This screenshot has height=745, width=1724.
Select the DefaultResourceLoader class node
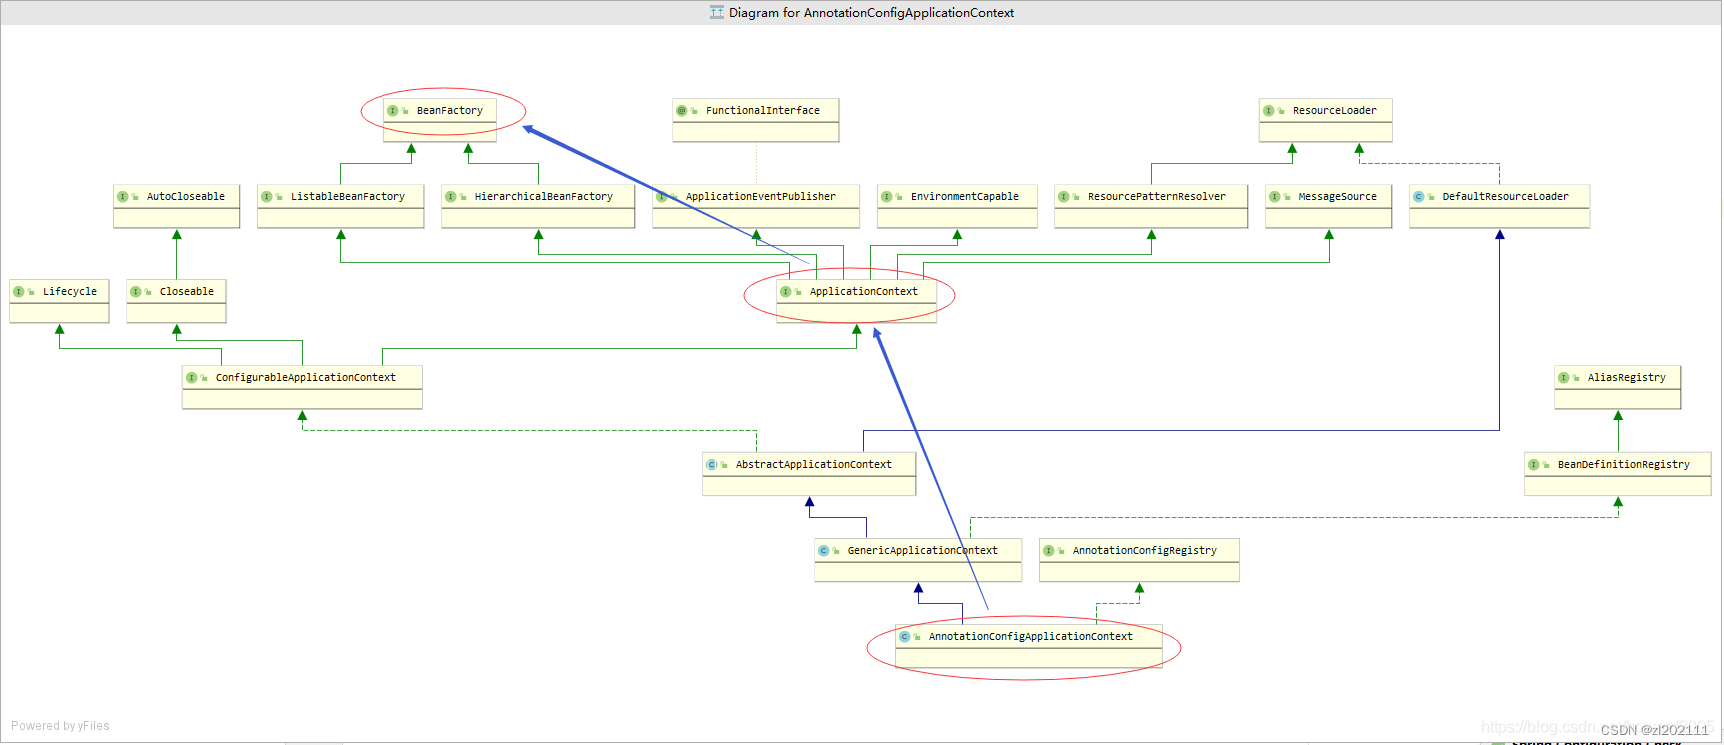click(x=1500, y=206)
